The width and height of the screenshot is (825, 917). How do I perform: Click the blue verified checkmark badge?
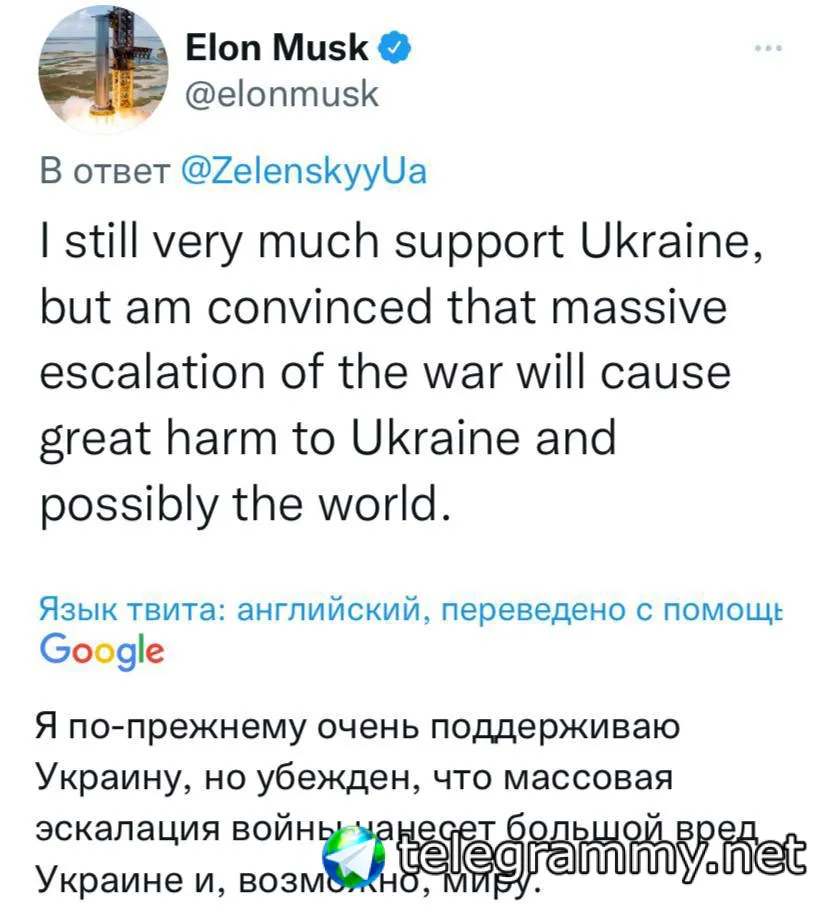pyautogui.click(x=395, y=48)
